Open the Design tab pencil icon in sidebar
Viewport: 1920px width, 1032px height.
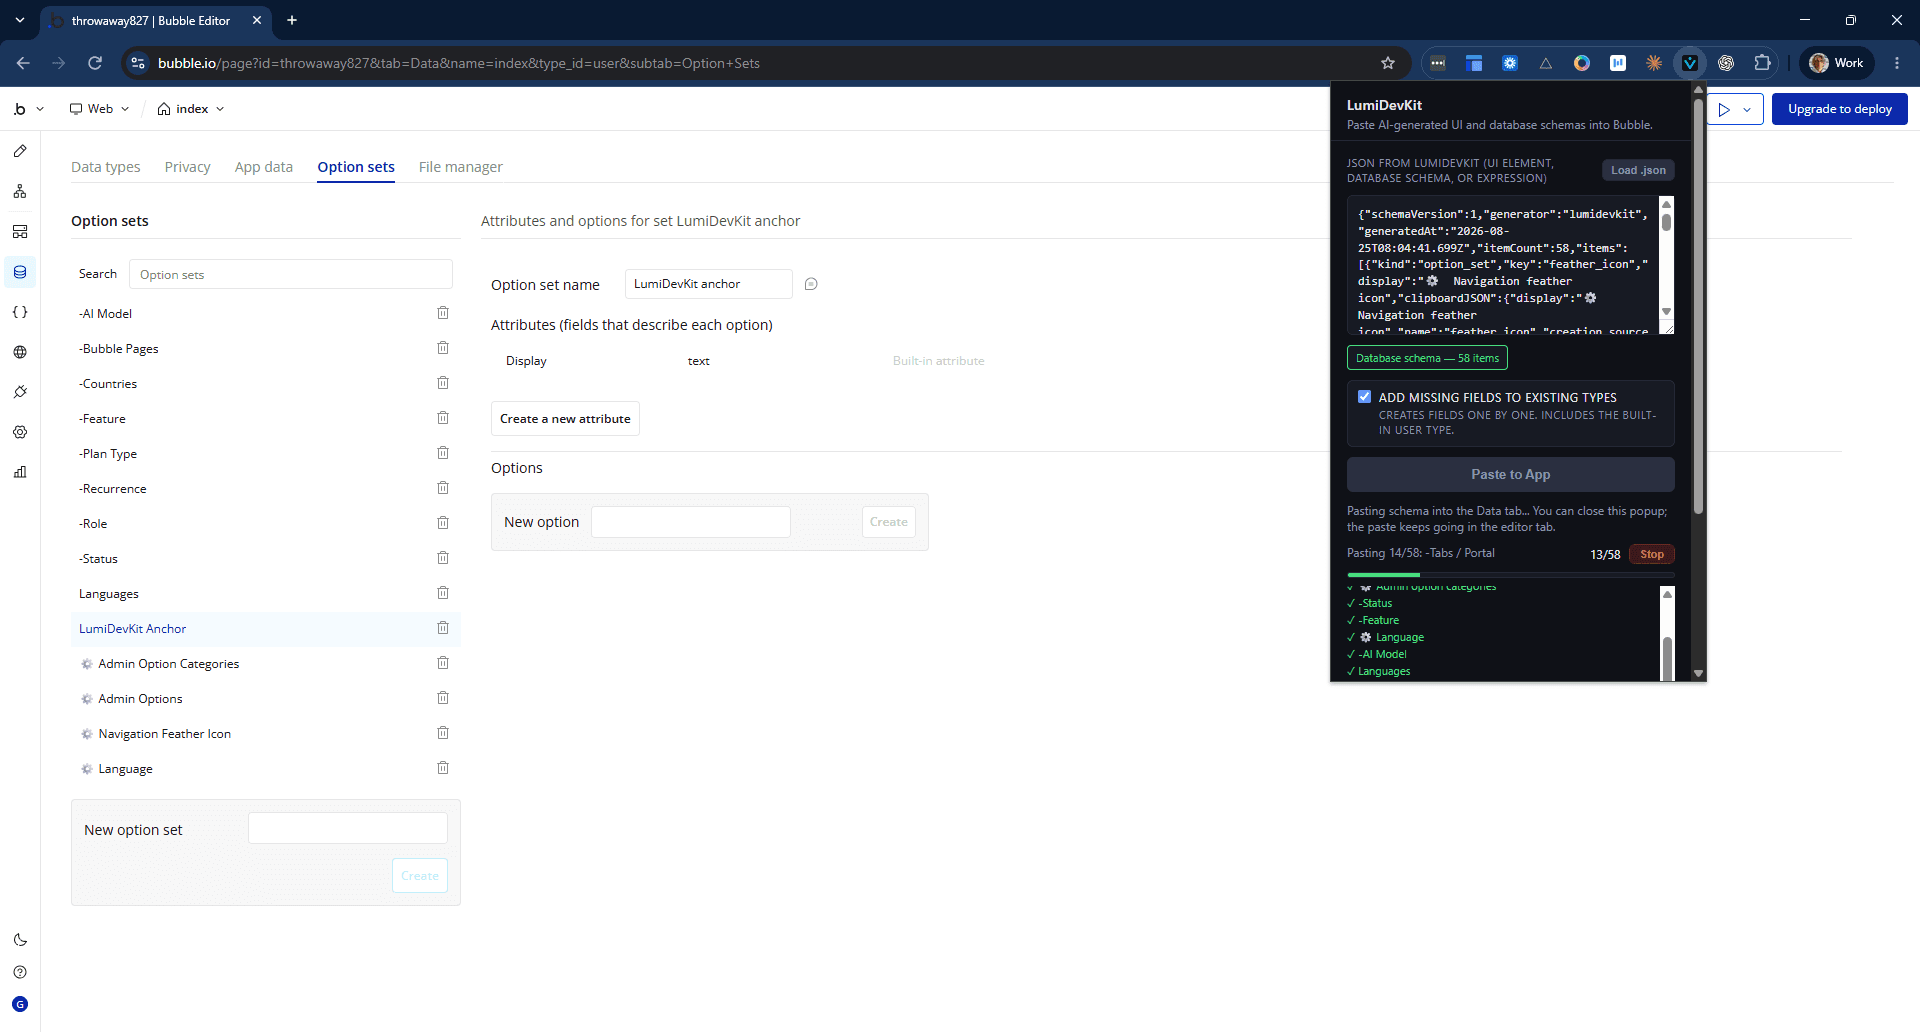click(20, 151)
